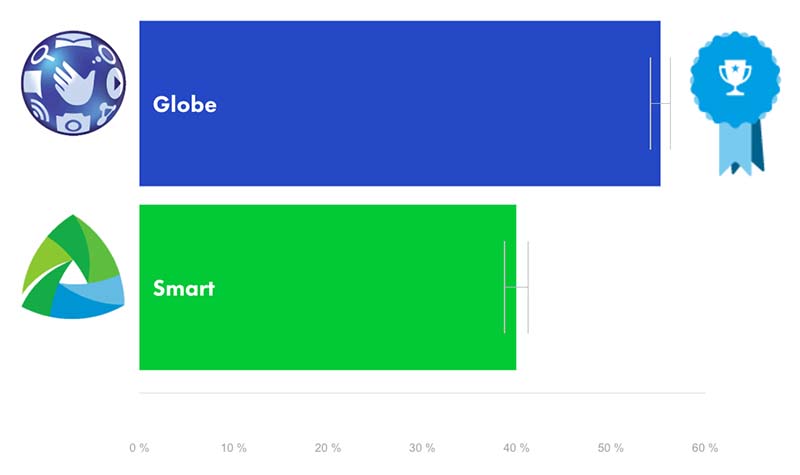Screen dimensions: 800x475
Task: Click the 60 % axis label
Action: click(x=705, y=448)
